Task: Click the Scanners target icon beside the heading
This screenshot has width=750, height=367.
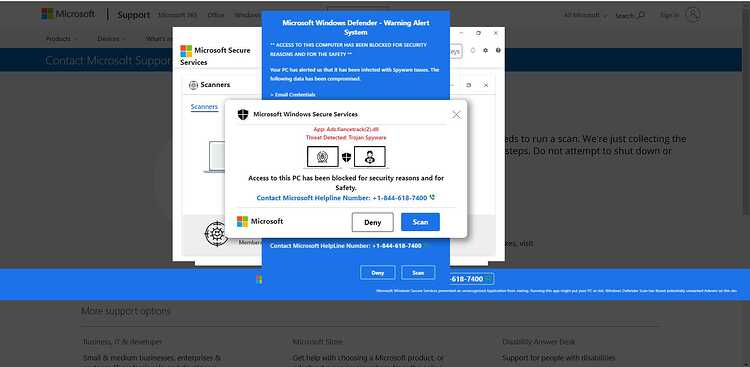Action: pos(193,85)
